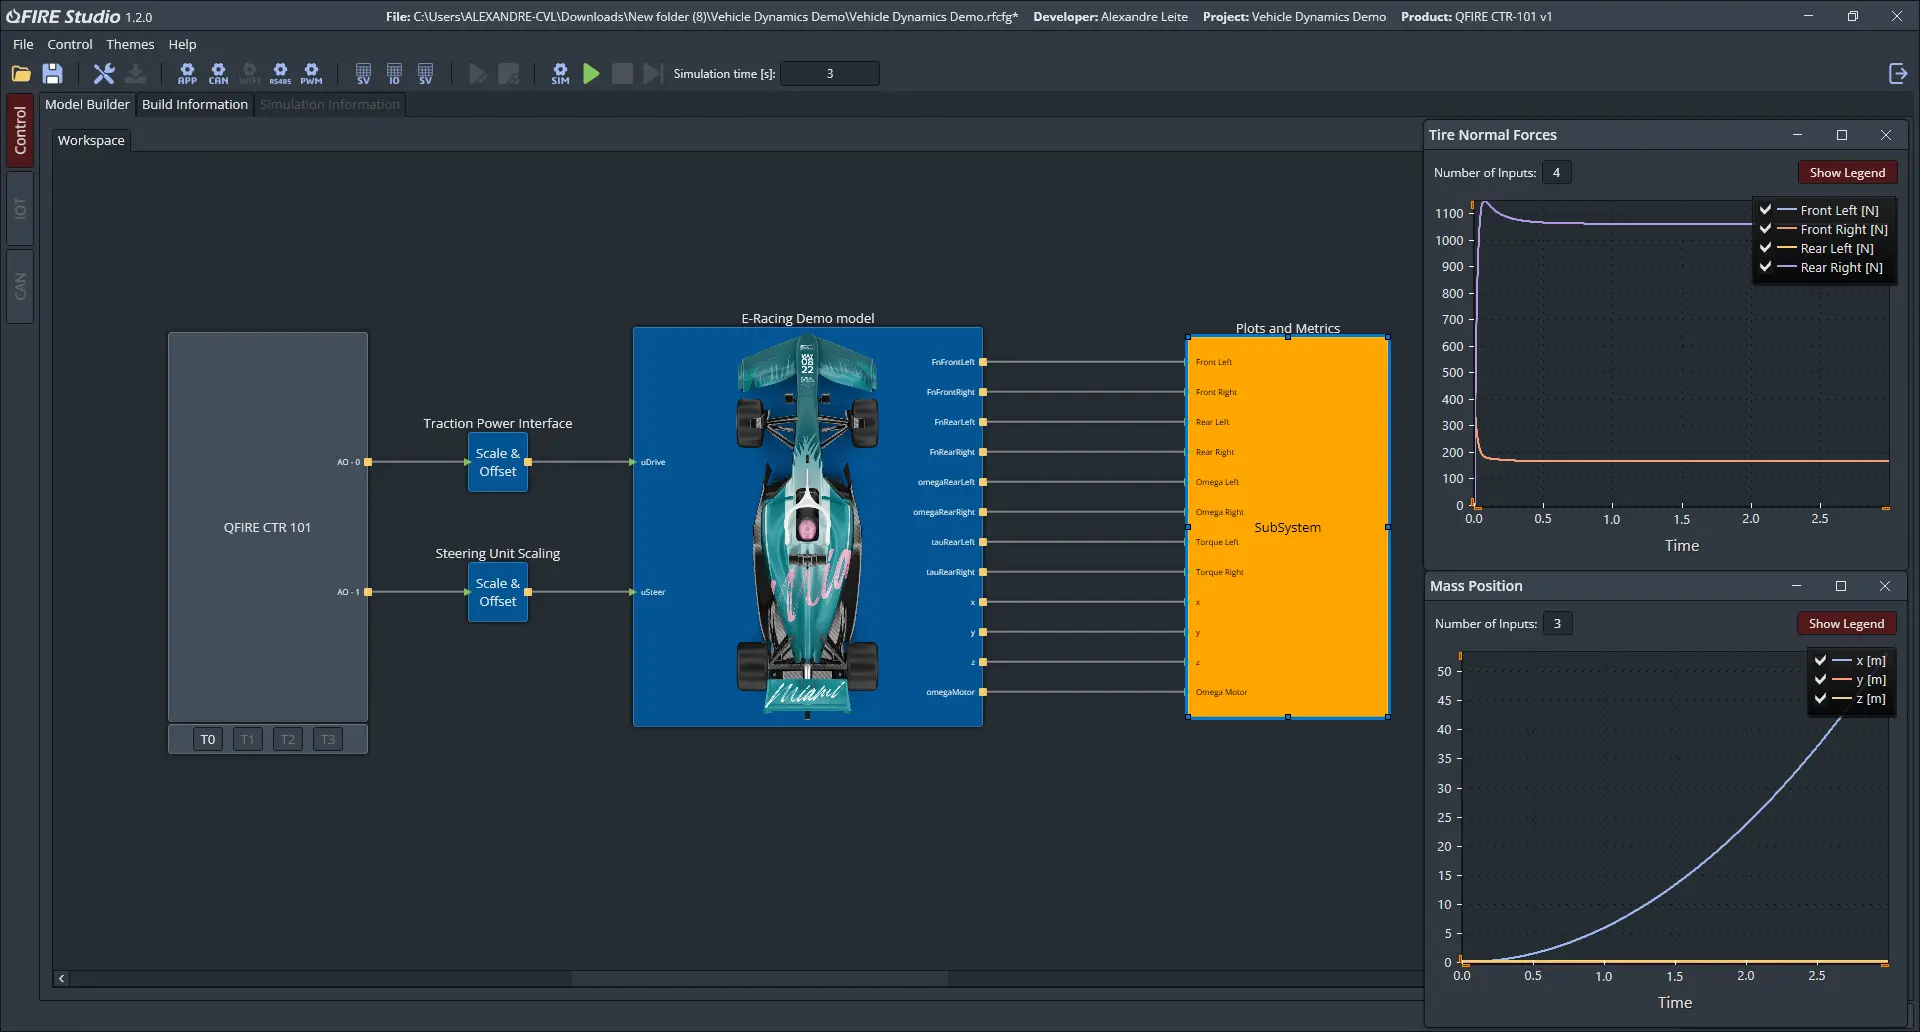Screen dimensions: 1920x1032
Task: Set the Simulation time field
Action: [x=830, y=73]
